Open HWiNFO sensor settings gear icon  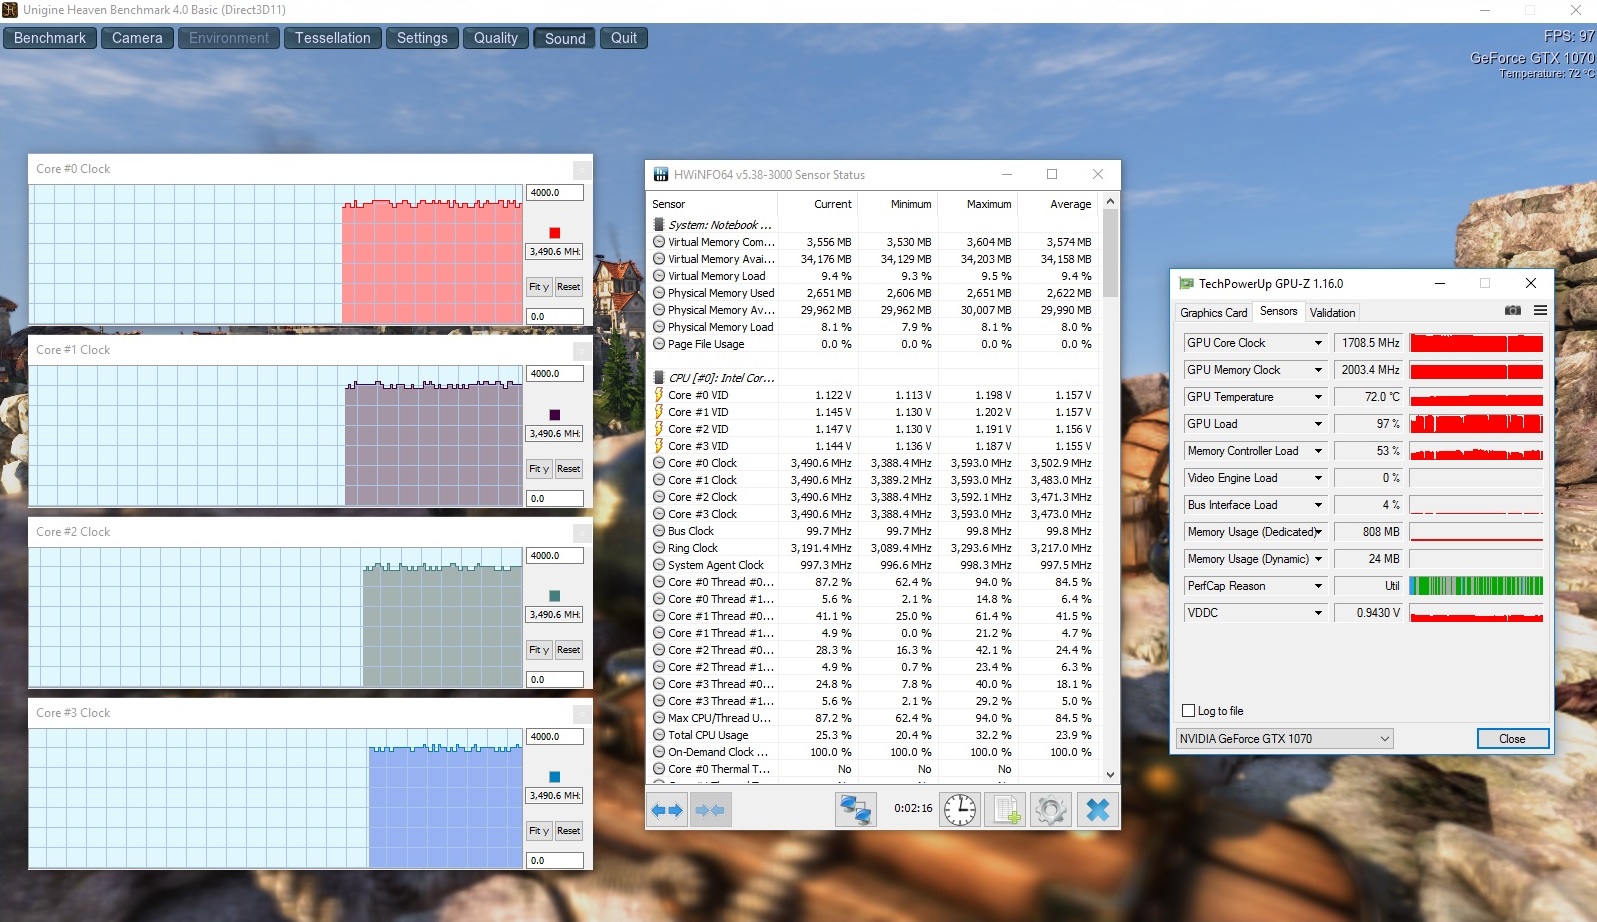pyautogui.click(x=1050, y=810)
